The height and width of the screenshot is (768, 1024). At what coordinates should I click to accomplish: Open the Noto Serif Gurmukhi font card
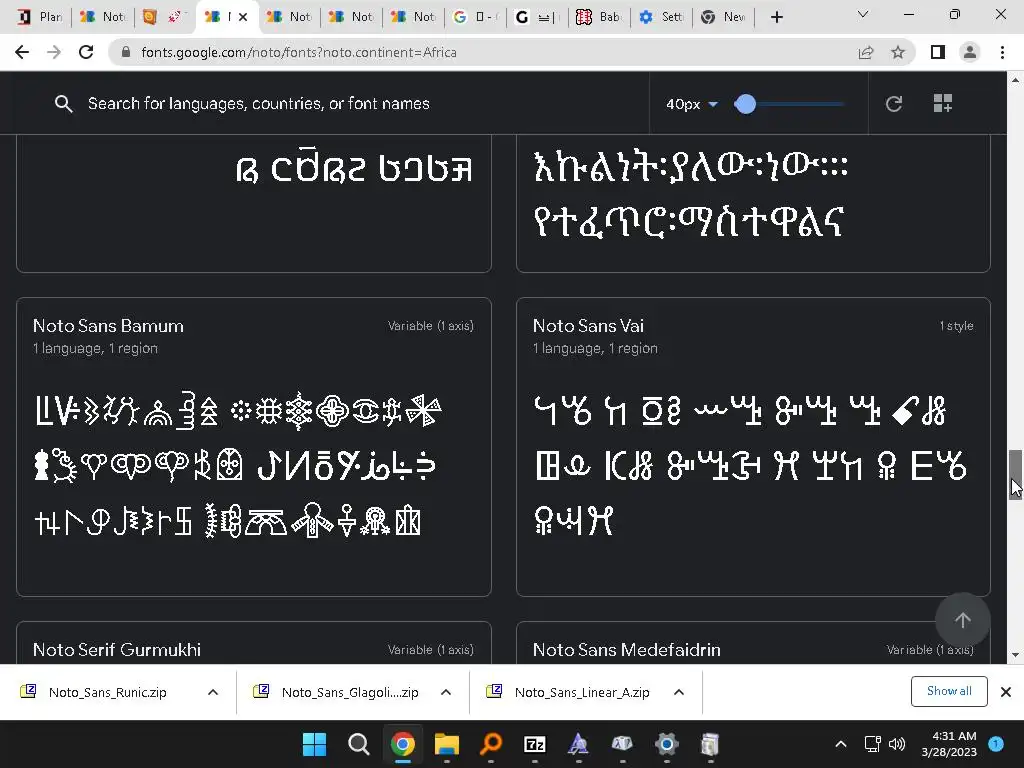pos(253,643)
